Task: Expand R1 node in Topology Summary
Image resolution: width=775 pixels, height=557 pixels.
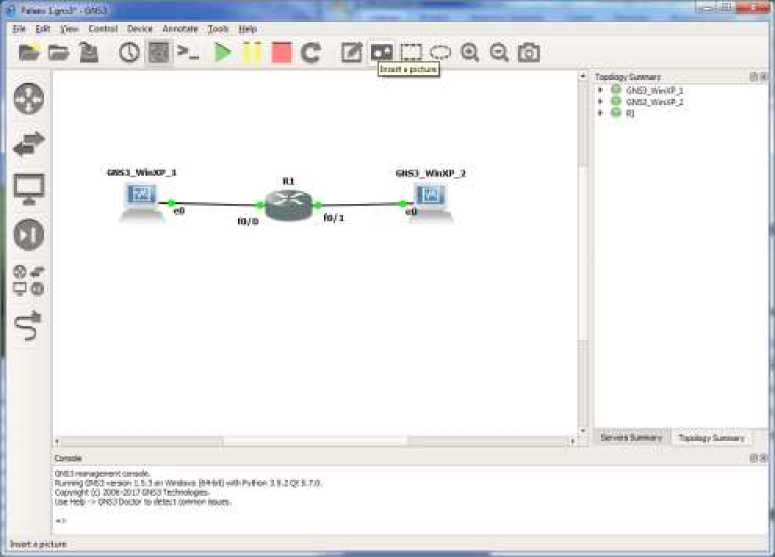Action: pyautogui.click(x=601, y=113)
